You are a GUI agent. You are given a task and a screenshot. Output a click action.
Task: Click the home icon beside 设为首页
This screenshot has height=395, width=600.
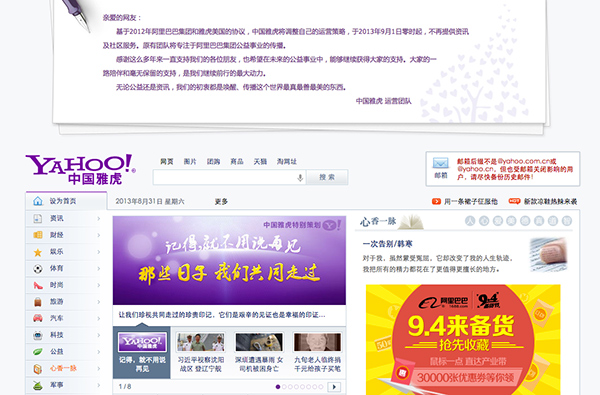pos(38,201)
